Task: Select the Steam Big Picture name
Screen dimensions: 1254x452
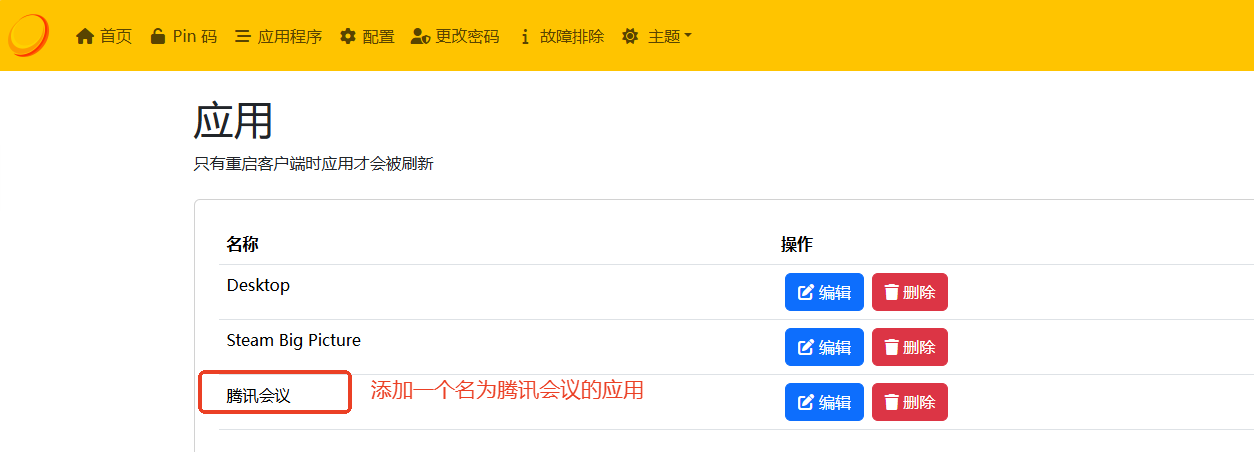Action: tap(293, 341)
